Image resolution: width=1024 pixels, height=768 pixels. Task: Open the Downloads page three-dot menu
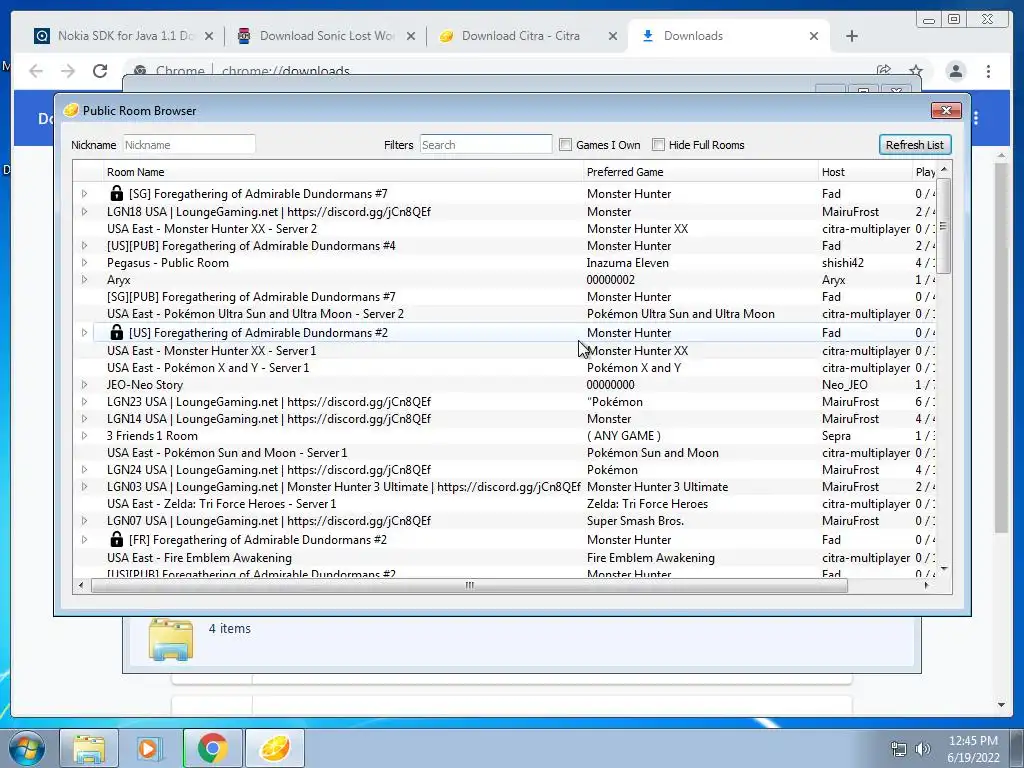[x=976, y=118]
